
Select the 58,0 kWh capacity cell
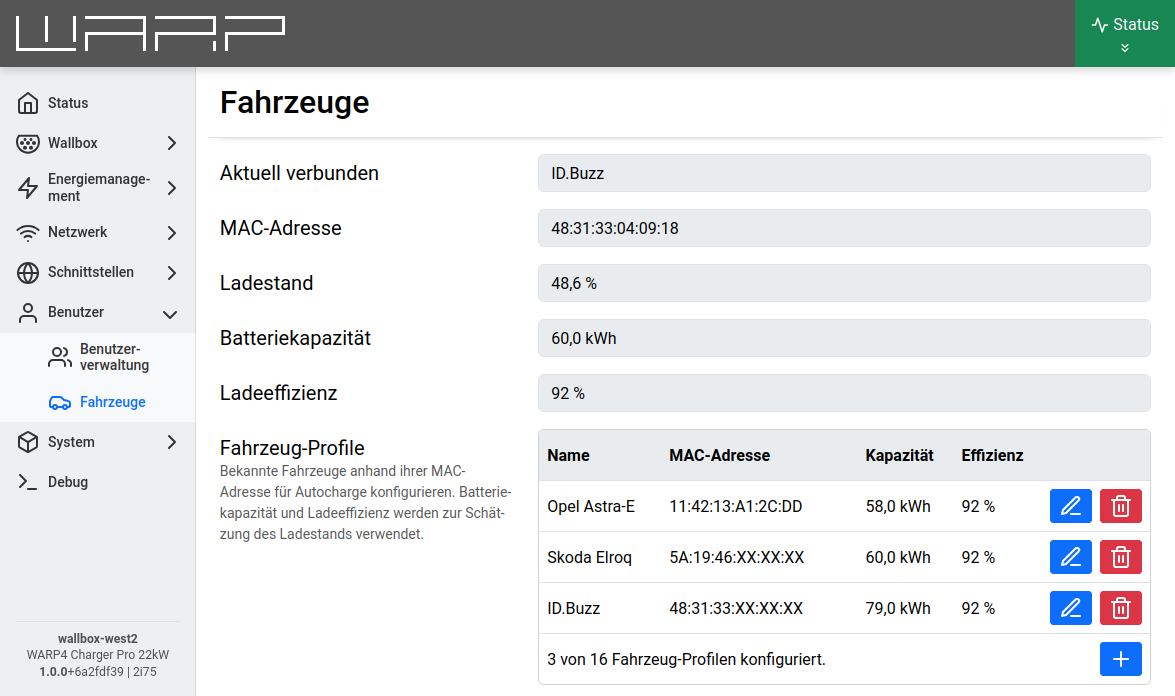898,506
